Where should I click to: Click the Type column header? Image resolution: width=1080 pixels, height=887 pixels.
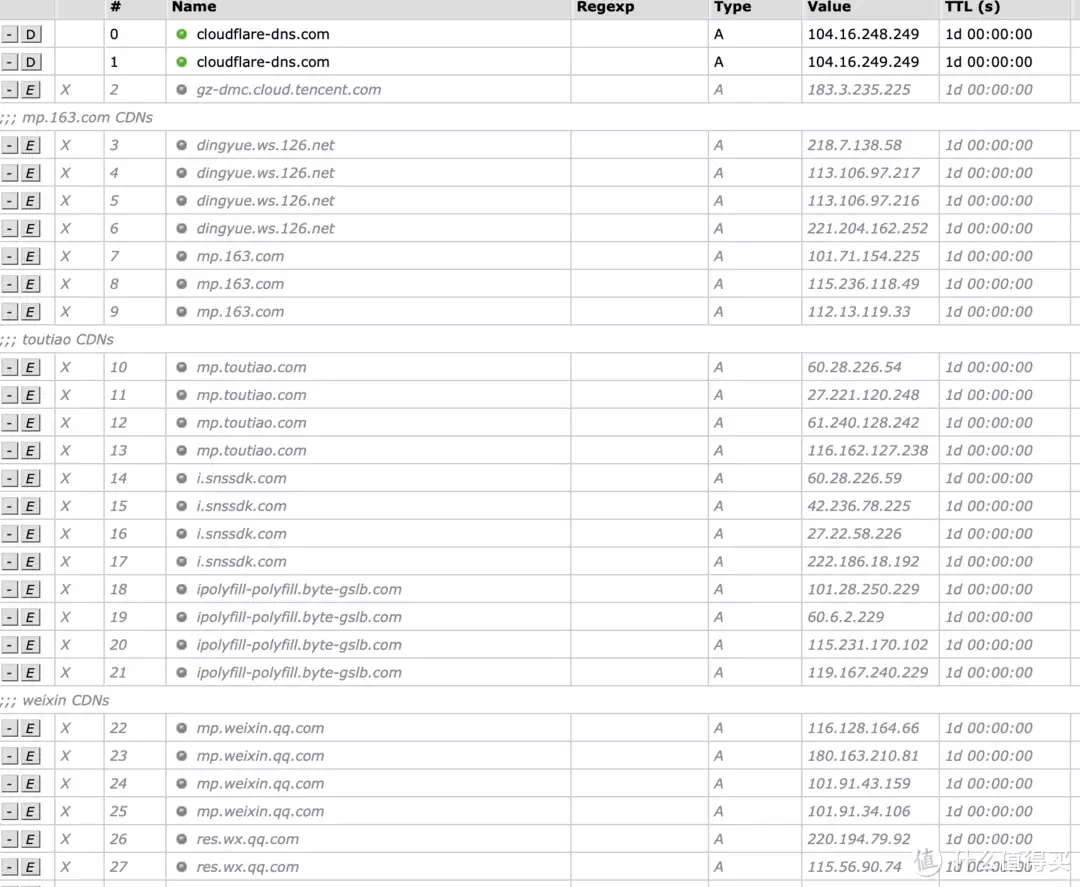pos(732,7)
